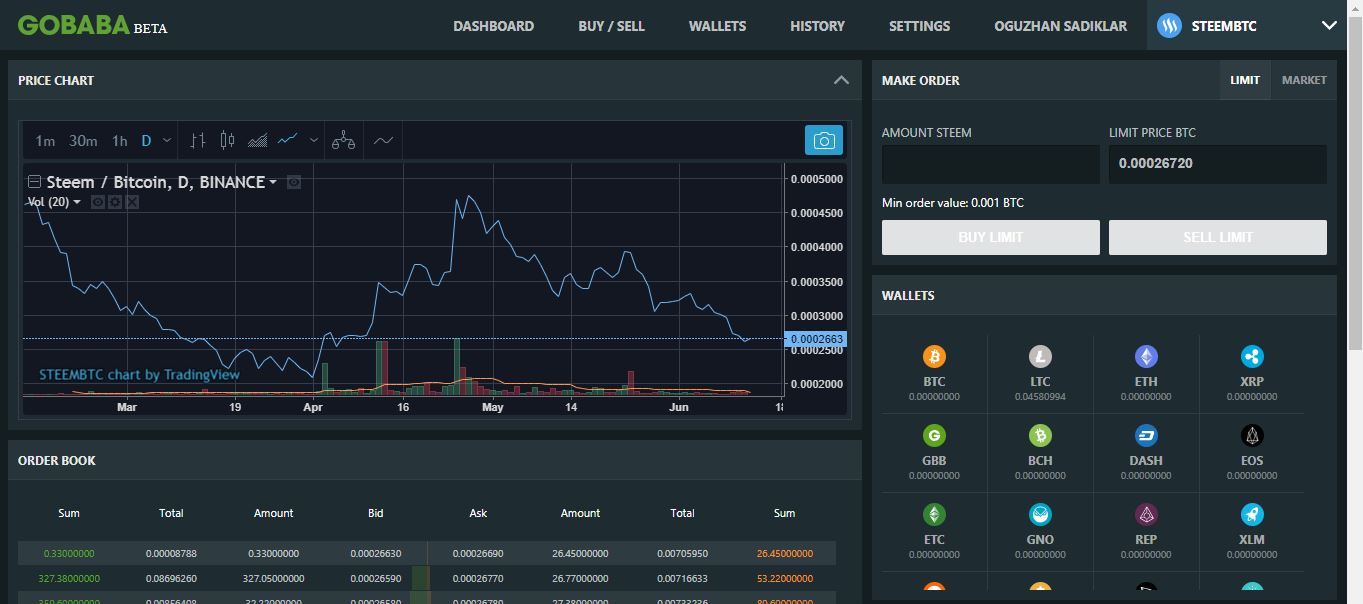Screen dimensions: 1363x604
Task: Open the STEEMBTC market selector
Action: (x=1248, y=26)
